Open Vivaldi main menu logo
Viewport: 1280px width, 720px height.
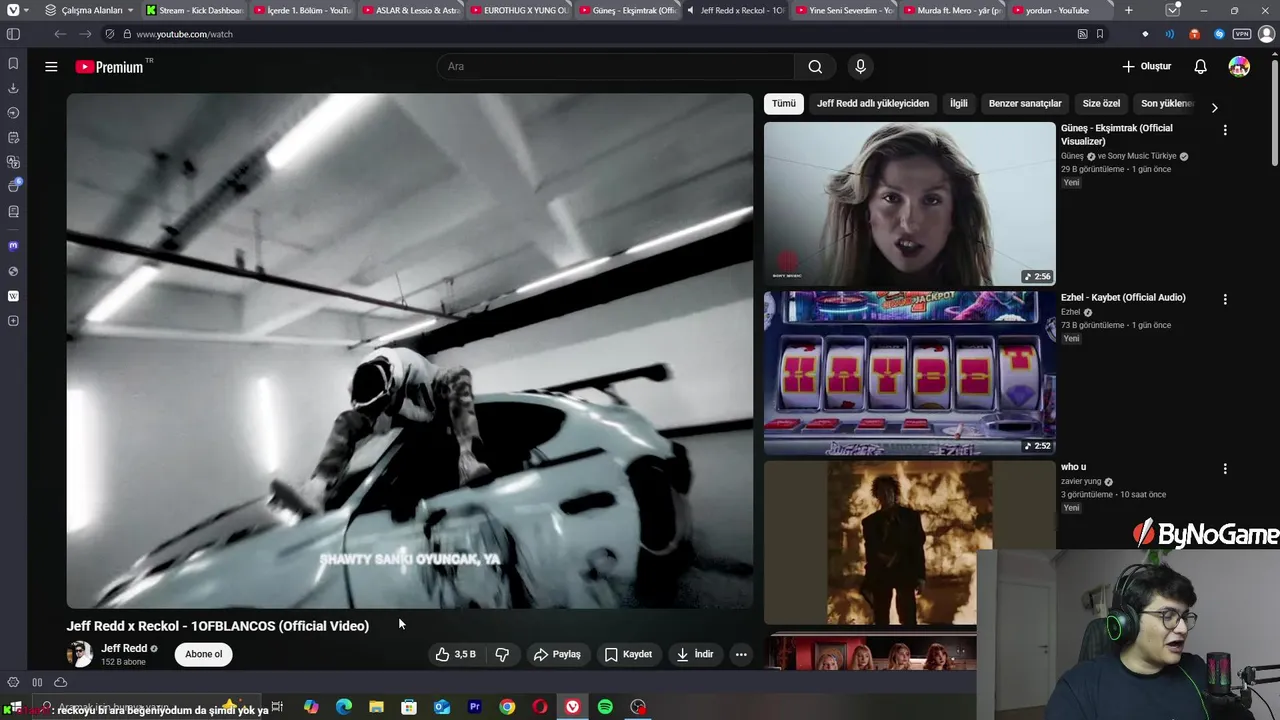click(13, 10)
